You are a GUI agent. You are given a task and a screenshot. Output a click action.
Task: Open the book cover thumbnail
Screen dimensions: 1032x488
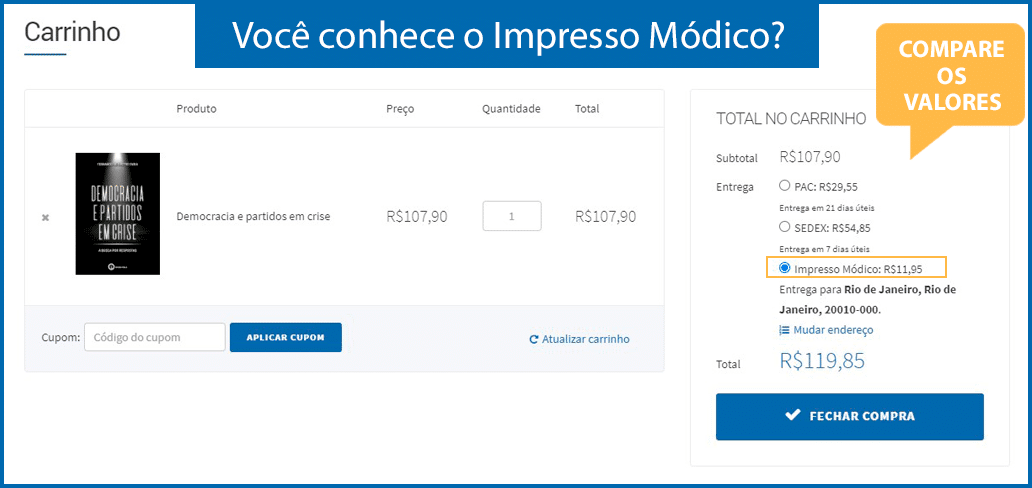point(118,214)
